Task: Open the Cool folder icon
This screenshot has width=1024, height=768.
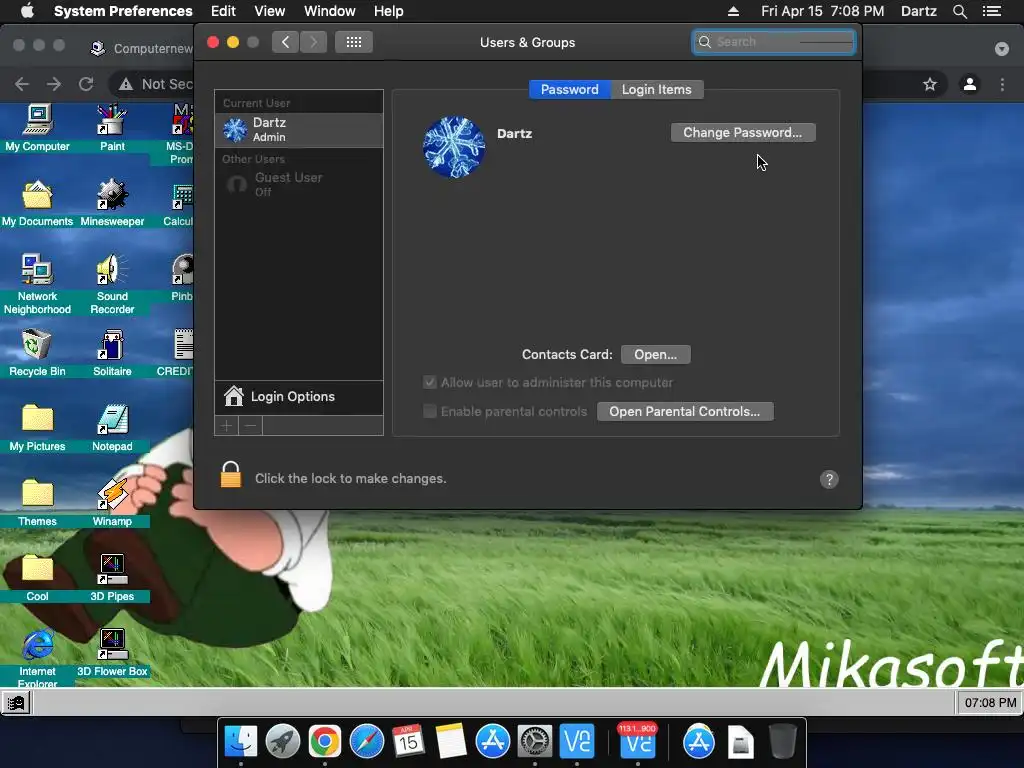Action: 37,578
